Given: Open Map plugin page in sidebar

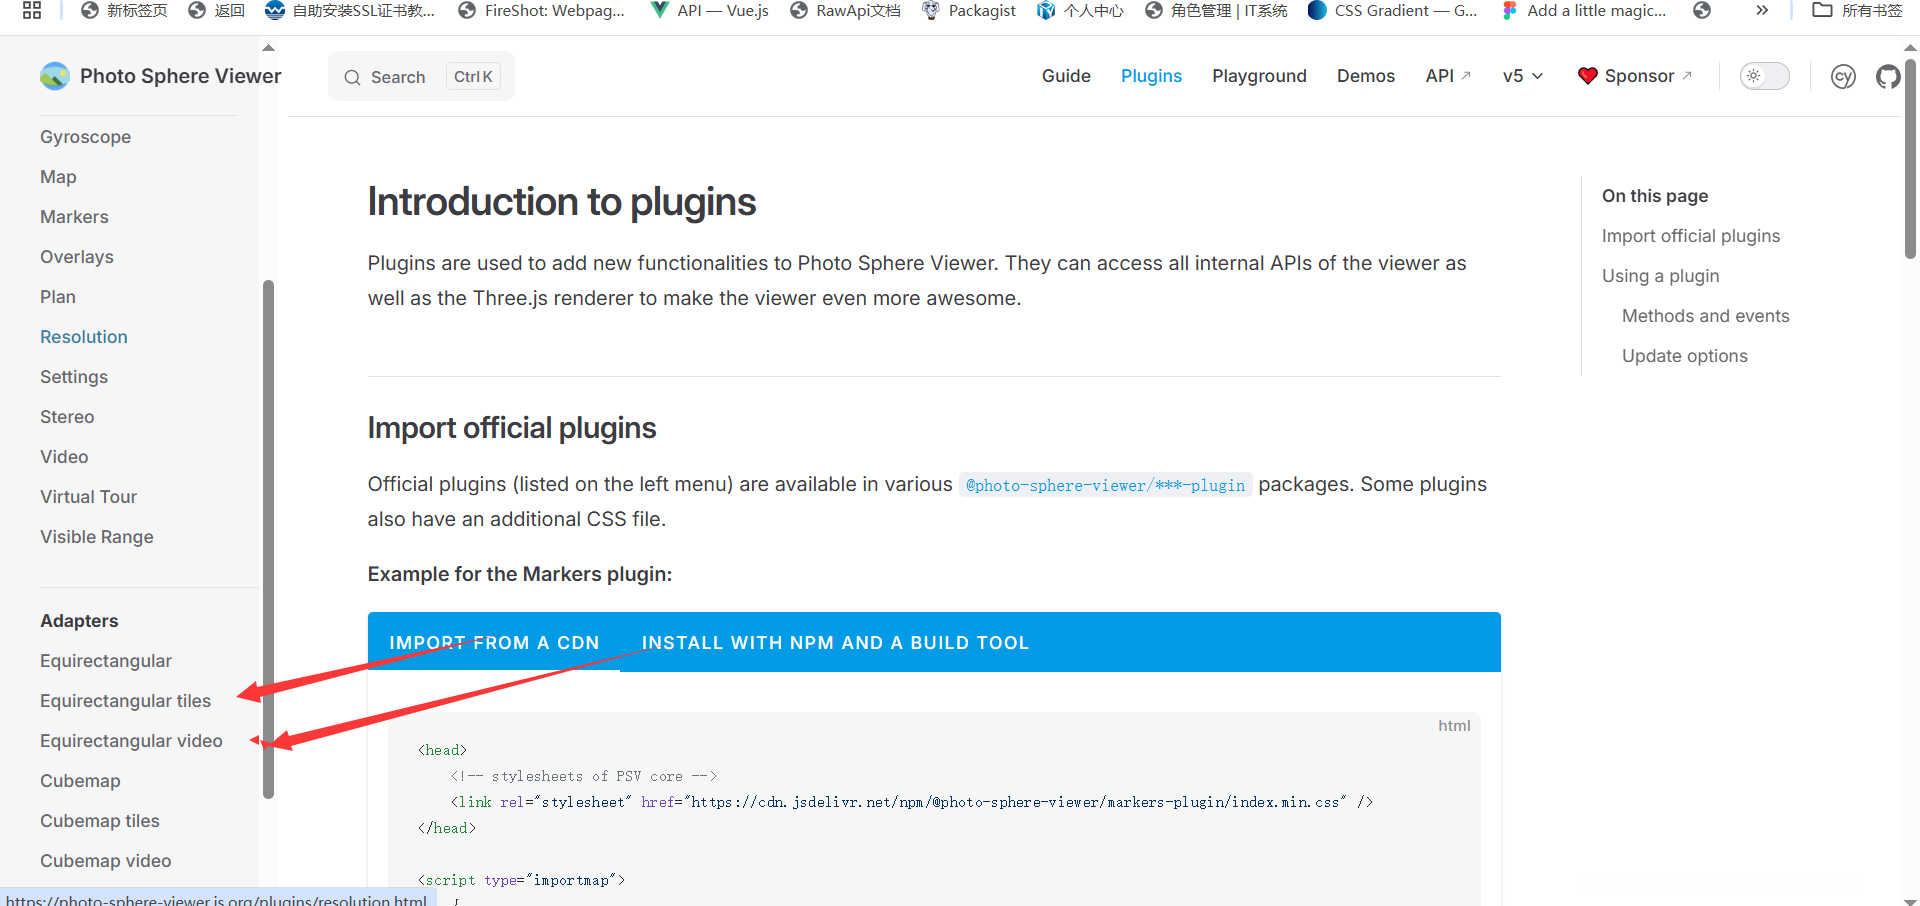Looking at the screenshot, I should pos(58,177).
